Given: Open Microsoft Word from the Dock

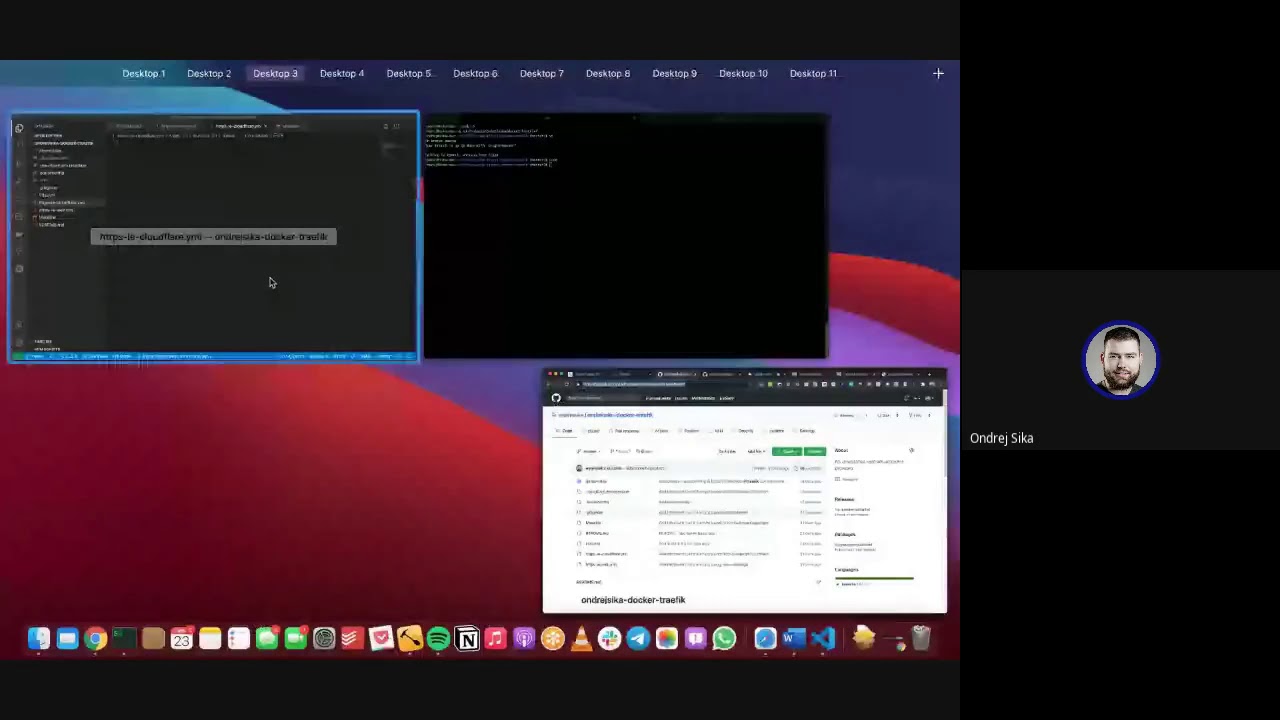Looking at the screenshot, I should pyautogui.click(x=794, y=638).
